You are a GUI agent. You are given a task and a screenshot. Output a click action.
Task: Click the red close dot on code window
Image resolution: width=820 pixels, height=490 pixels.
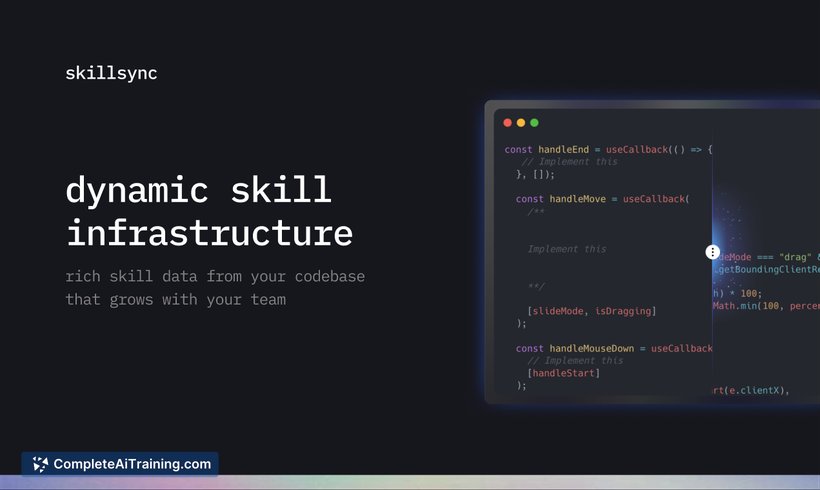click(507, 122)
